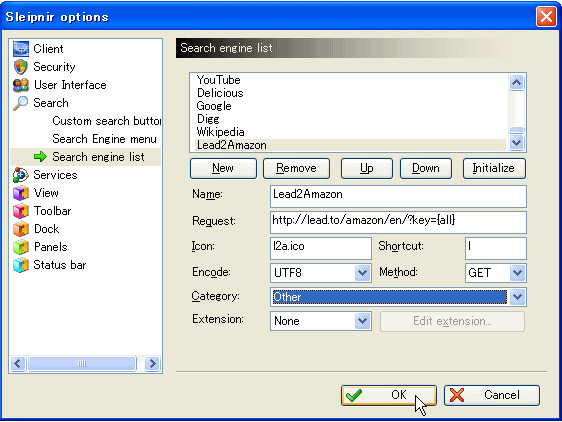Select the Status bar icon
The image size is (562, 422).
click(21, 265)
